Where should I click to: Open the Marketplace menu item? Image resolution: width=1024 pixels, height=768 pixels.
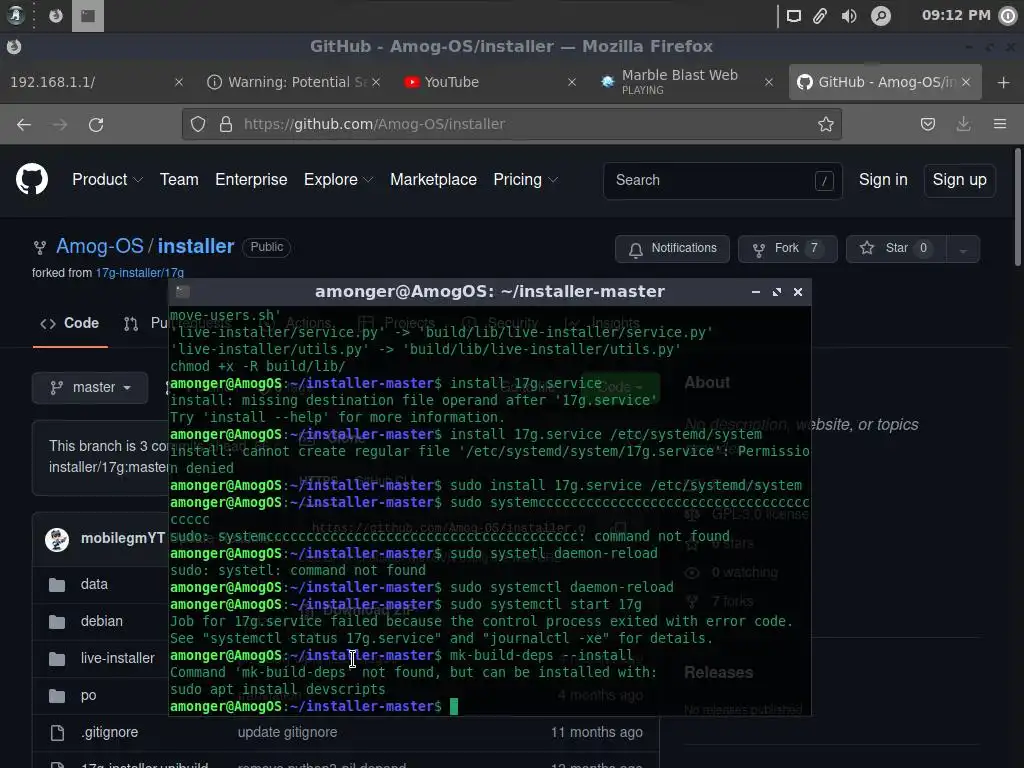433,180
